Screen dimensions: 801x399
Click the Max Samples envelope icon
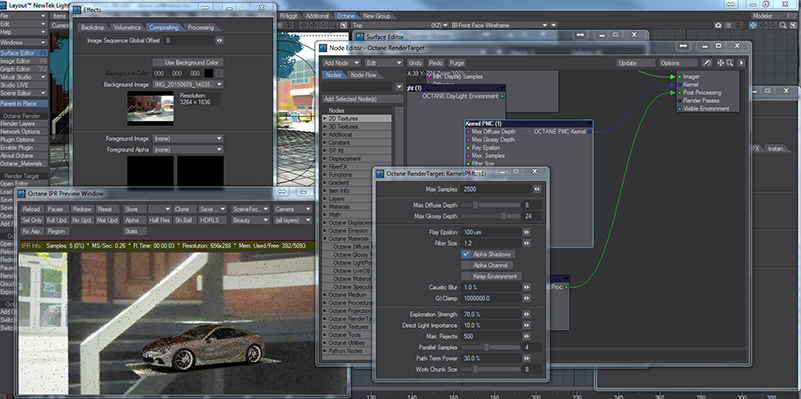tap(537, 189)
